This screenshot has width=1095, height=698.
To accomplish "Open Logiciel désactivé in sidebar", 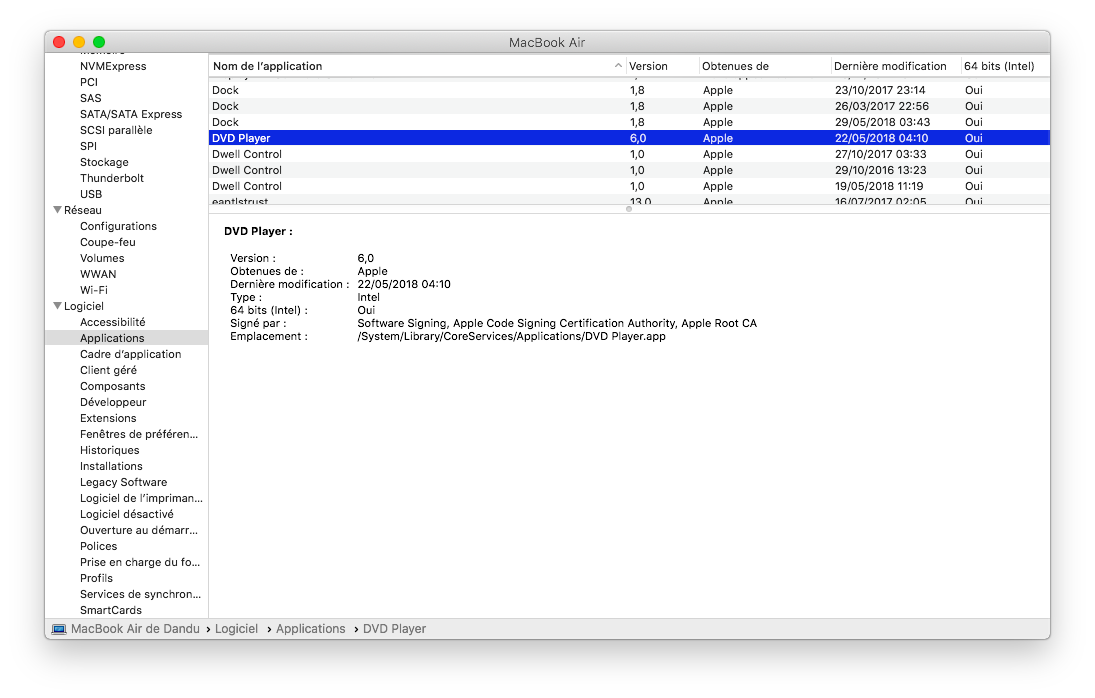I will point(126,515).
